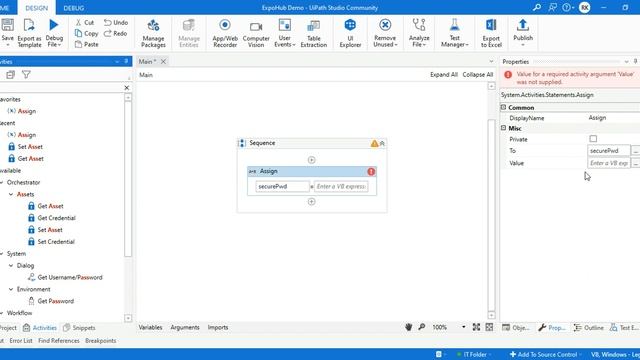Collapse all activities tree icon
Viewport: 640px width, 360px height.
[x=11, y=75]
